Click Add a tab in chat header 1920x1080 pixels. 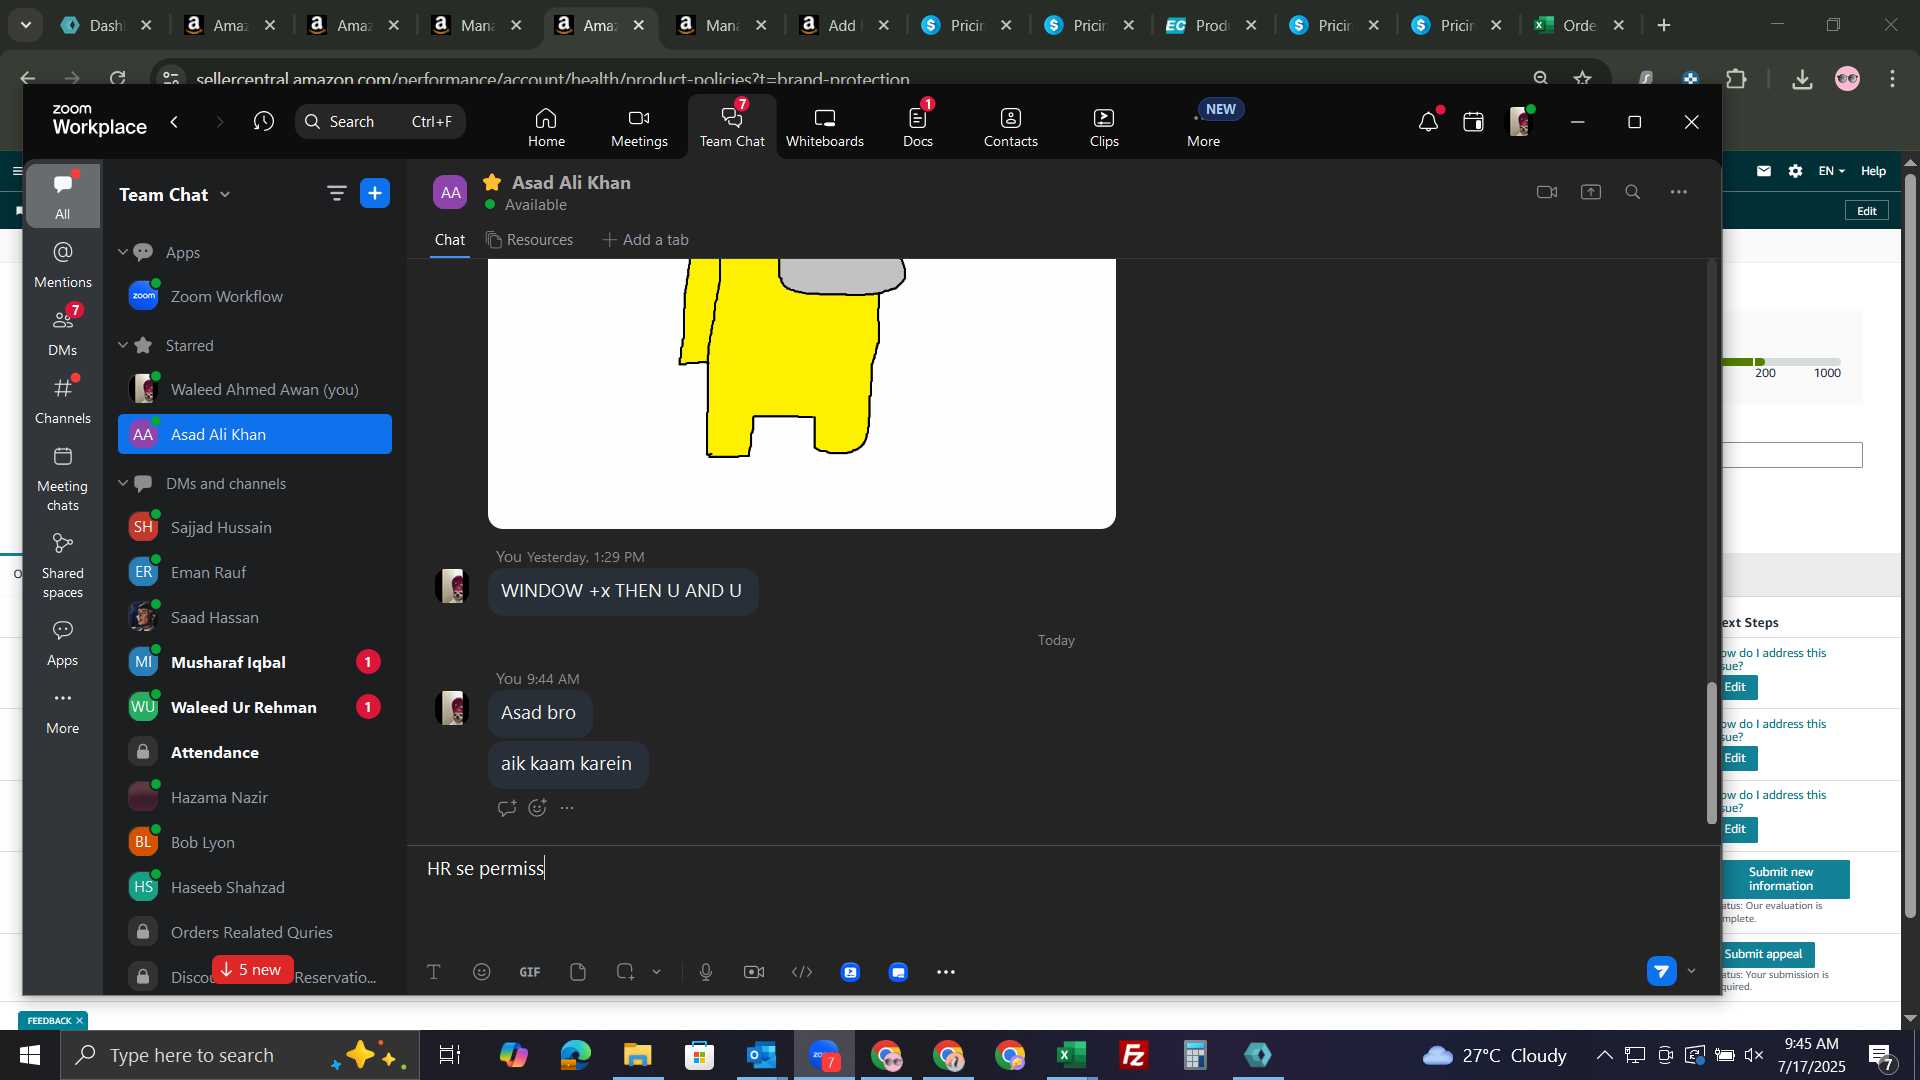point(645,240)
